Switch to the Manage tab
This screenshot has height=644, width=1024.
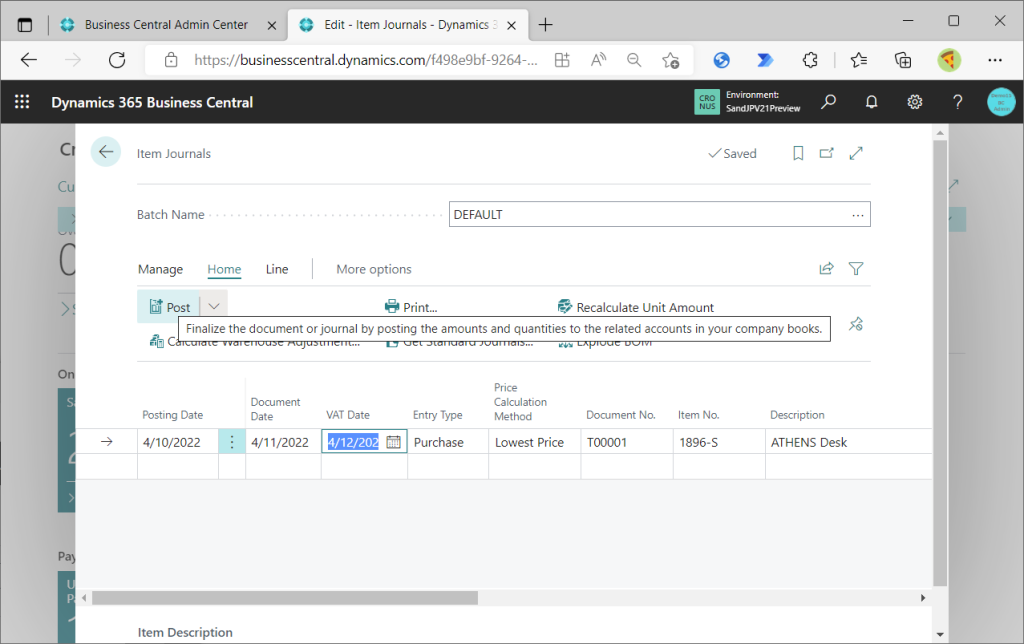160,269
